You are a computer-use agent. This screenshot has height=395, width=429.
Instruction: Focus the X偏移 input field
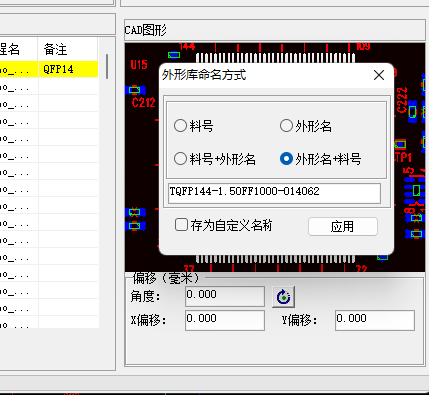click(225, 320)
